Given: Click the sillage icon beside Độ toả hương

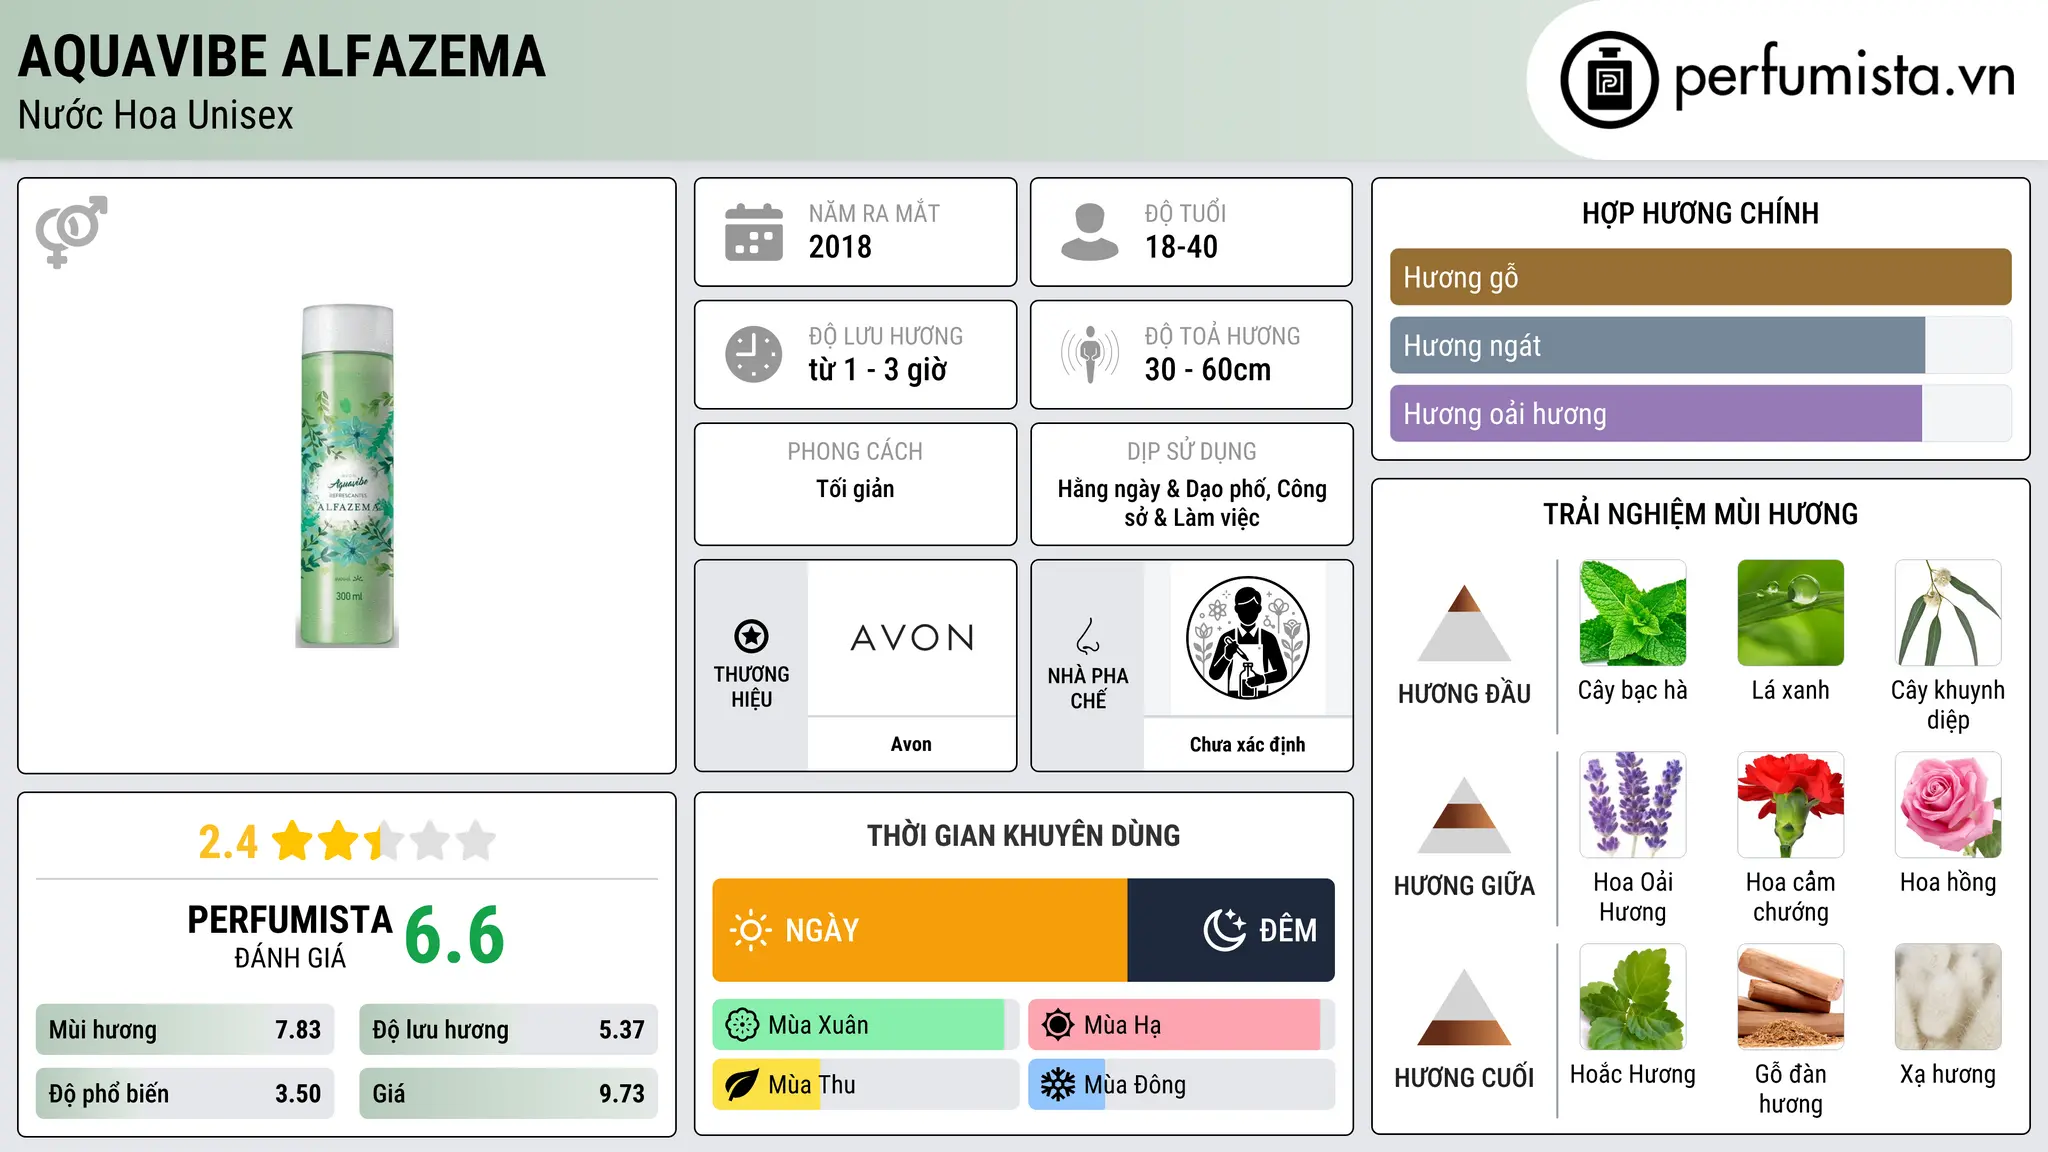Looking at the screenshot, I should coord(1090,354).
